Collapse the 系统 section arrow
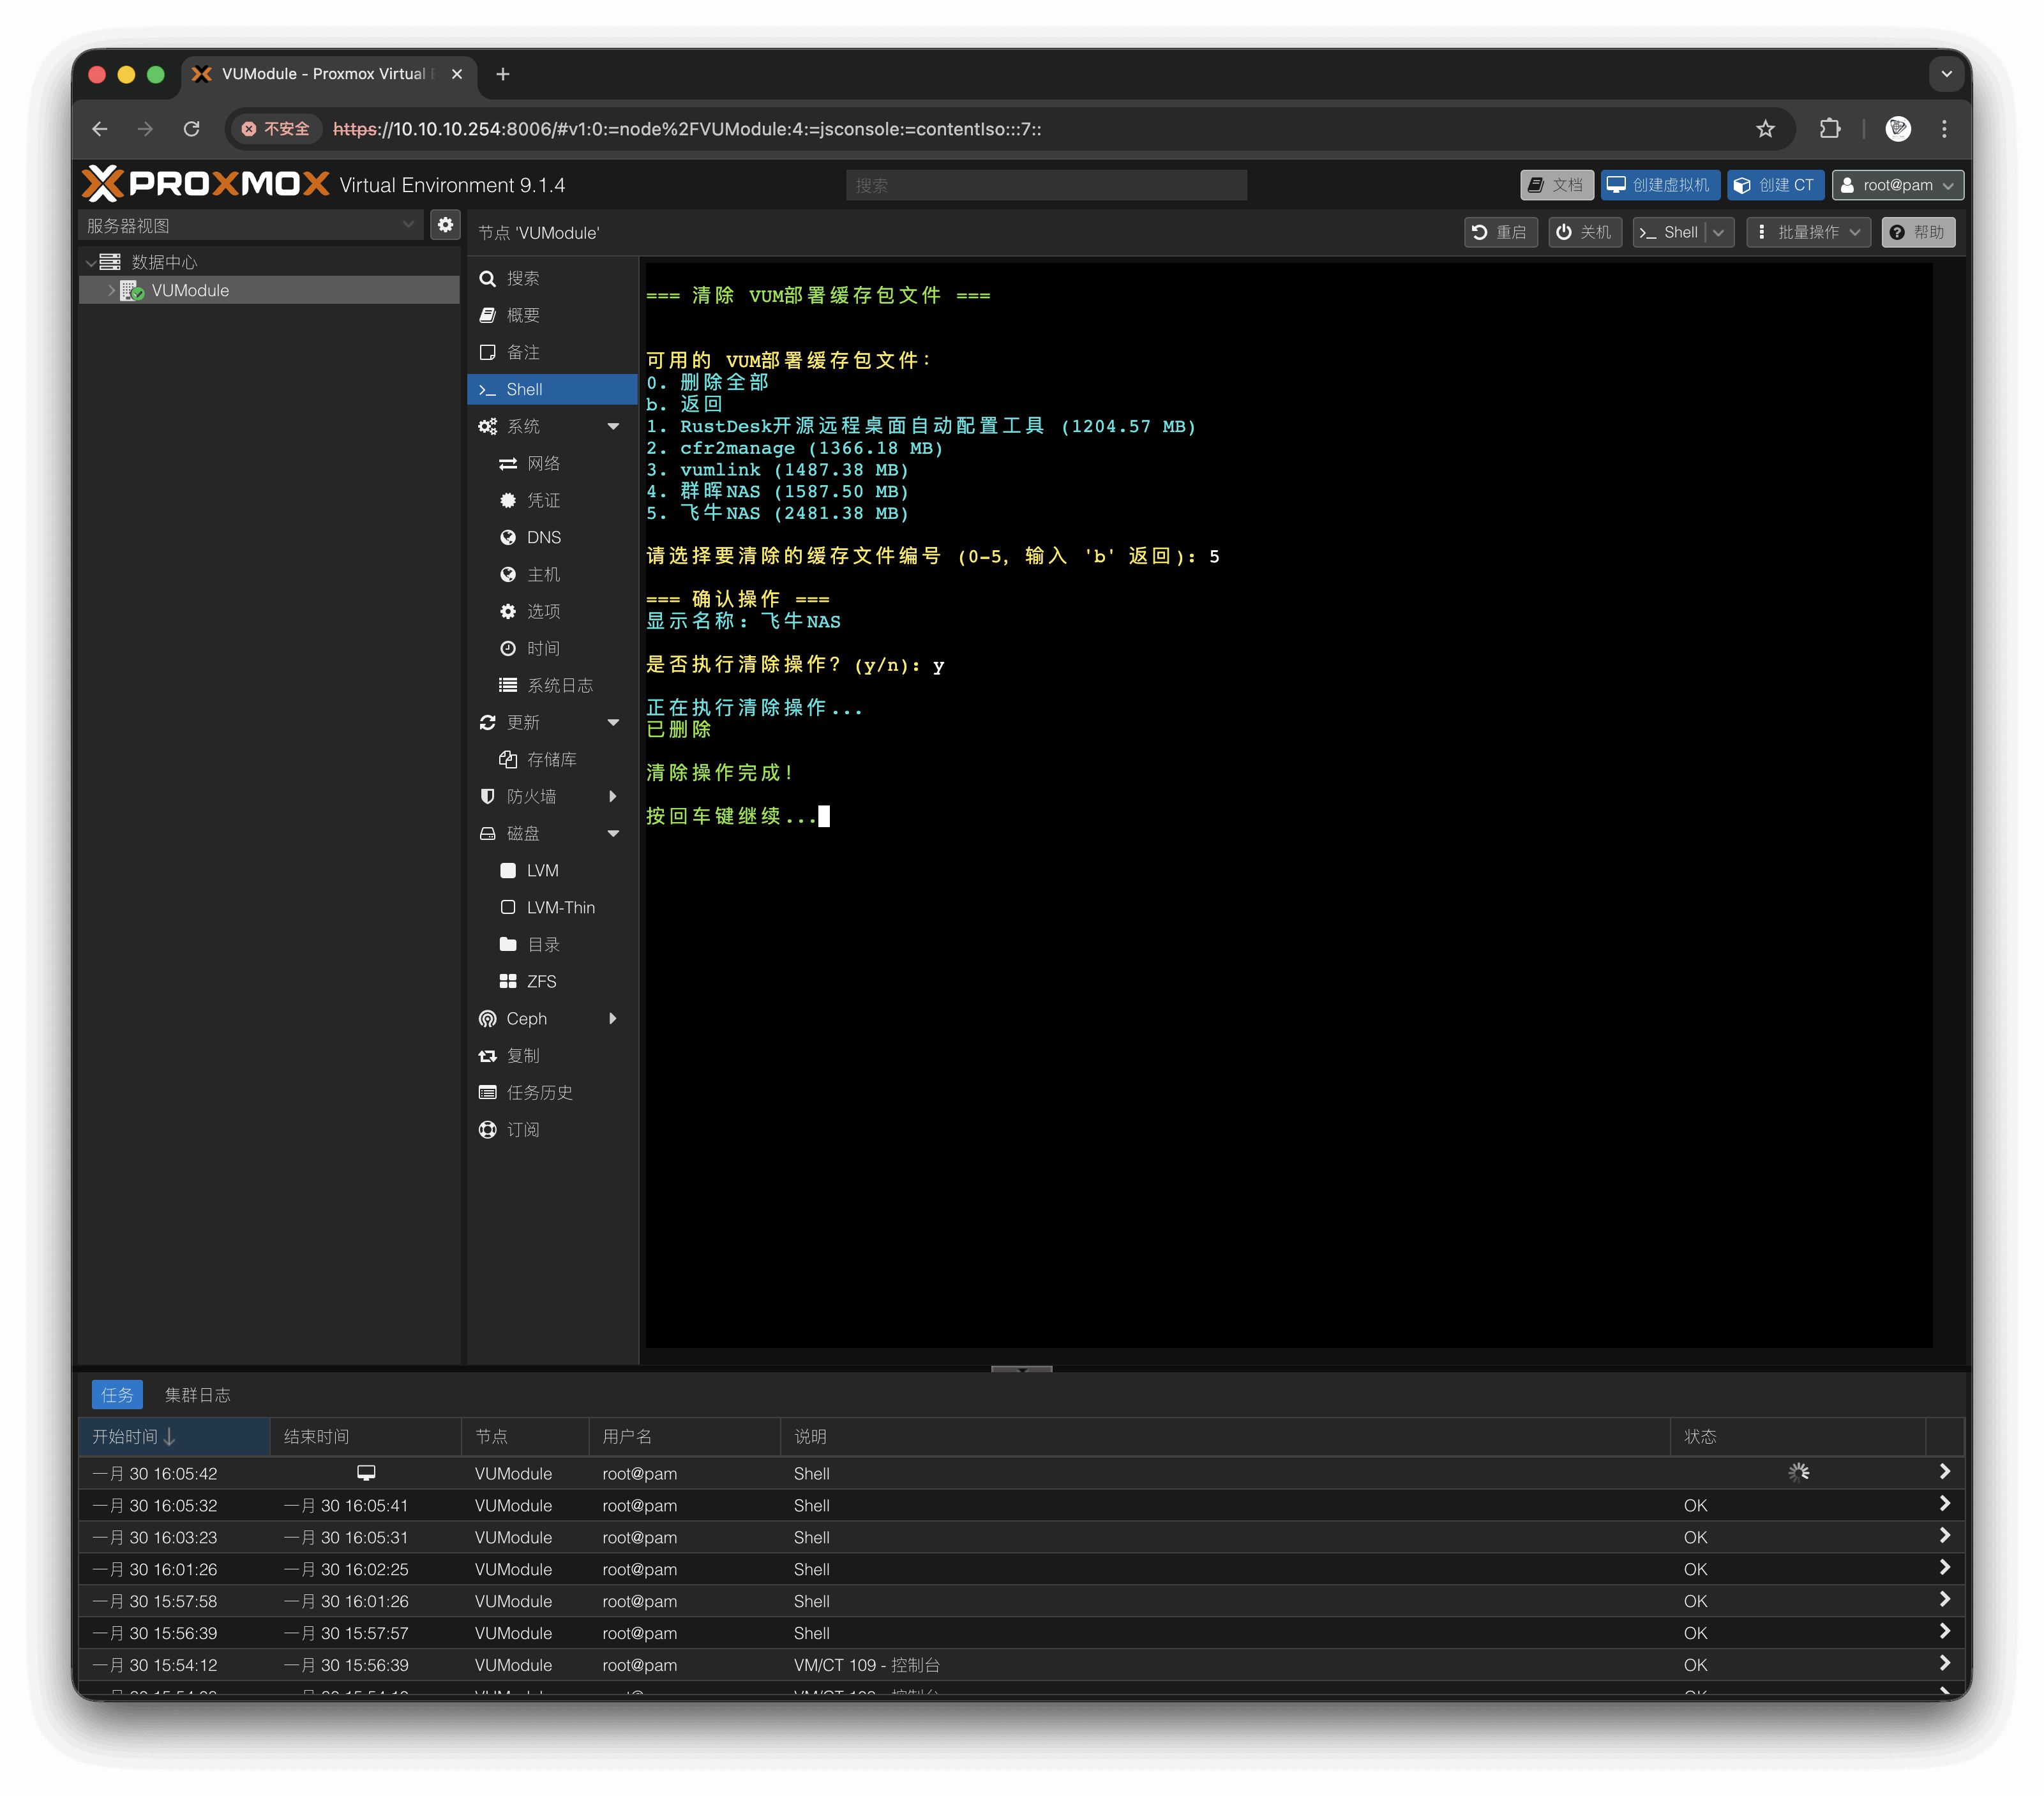 click(613, 426)
